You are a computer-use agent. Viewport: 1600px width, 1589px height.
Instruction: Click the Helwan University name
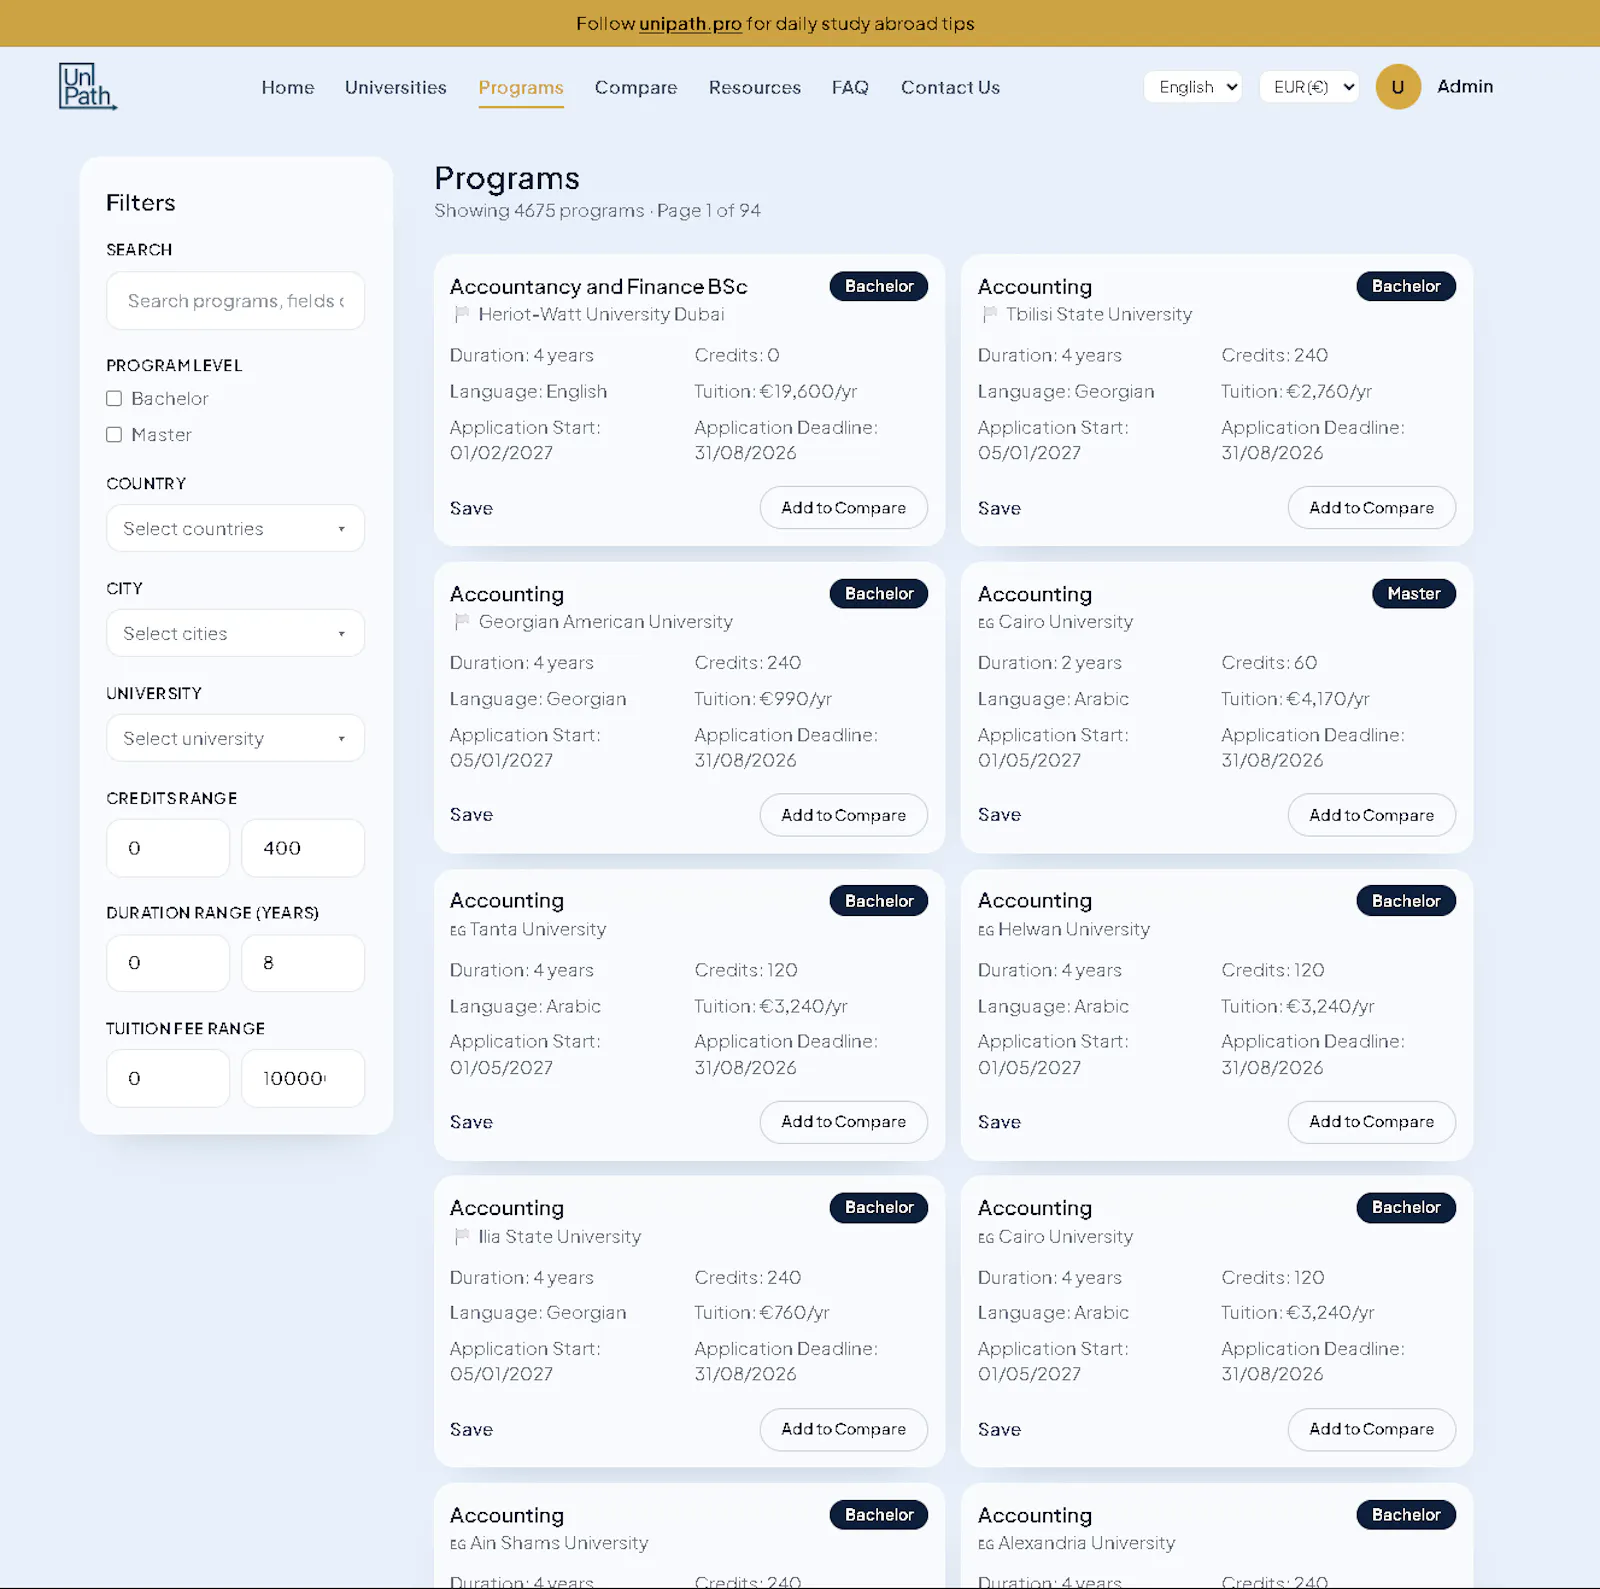coord(1074,929)
